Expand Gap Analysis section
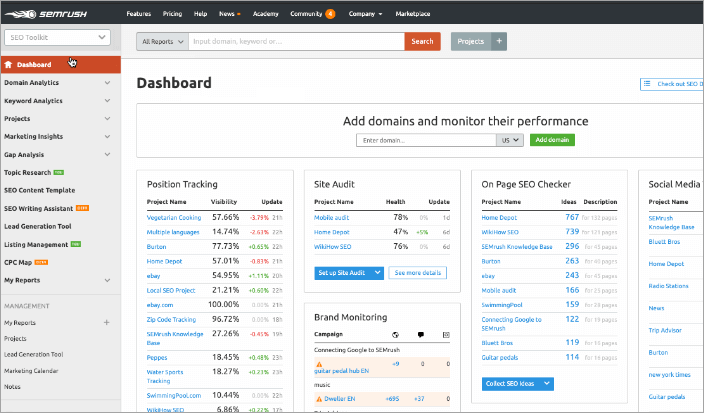The image size is (704, 413). (107, 154)
